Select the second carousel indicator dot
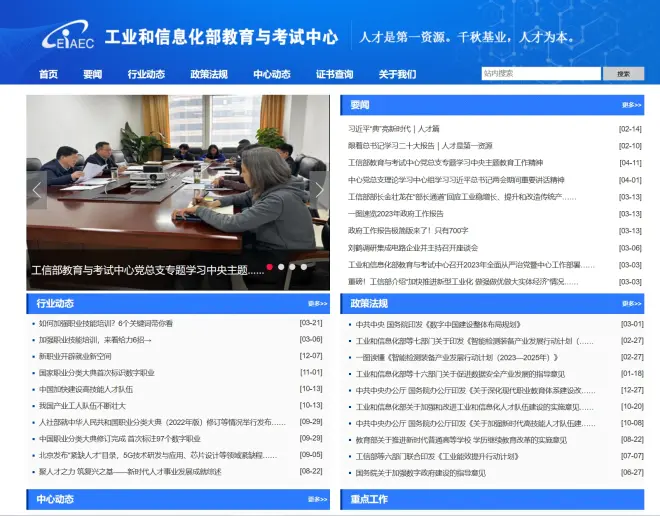660x516 pixels. [281, 267]
